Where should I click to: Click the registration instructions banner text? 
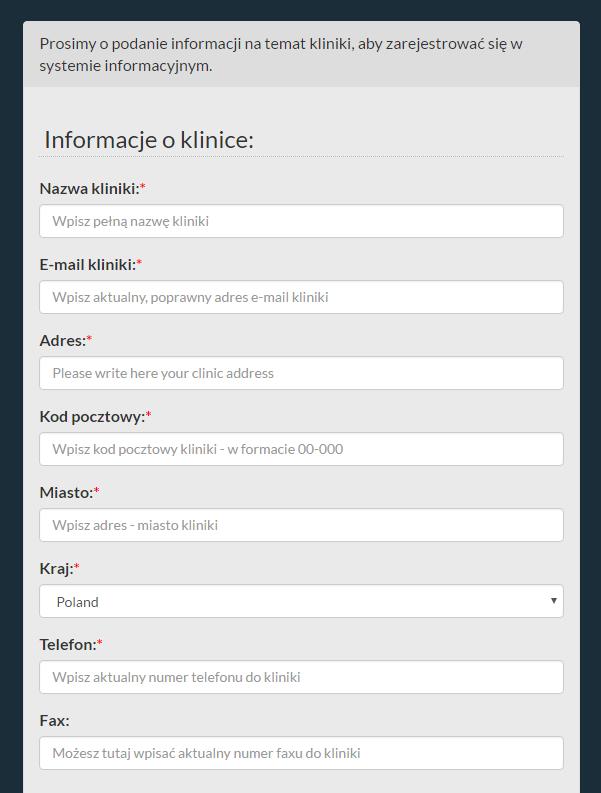(x=281, y=54)
